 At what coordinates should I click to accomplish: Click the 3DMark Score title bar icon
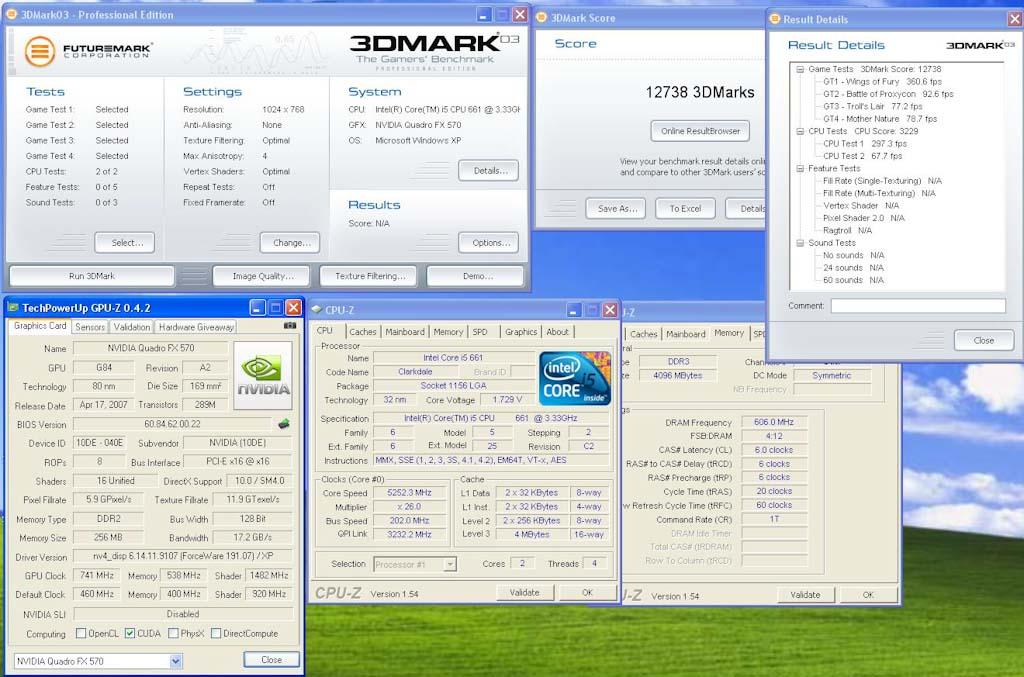[x=541, y=18]
